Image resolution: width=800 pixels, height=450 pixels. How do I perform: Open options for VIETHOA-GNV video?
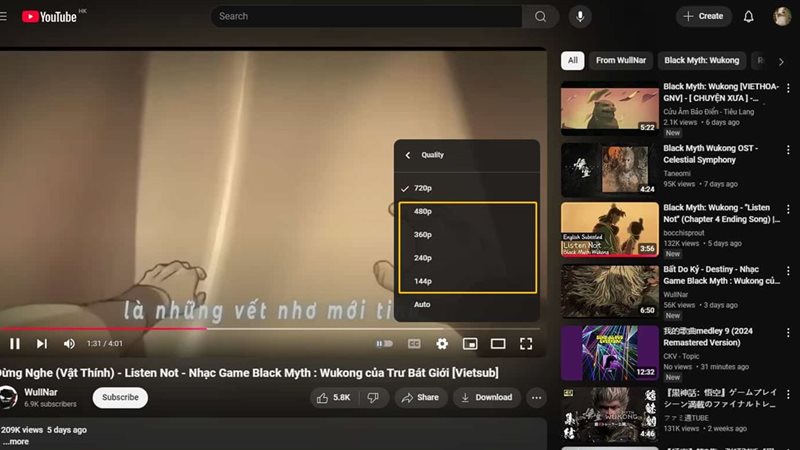[788, 88]
